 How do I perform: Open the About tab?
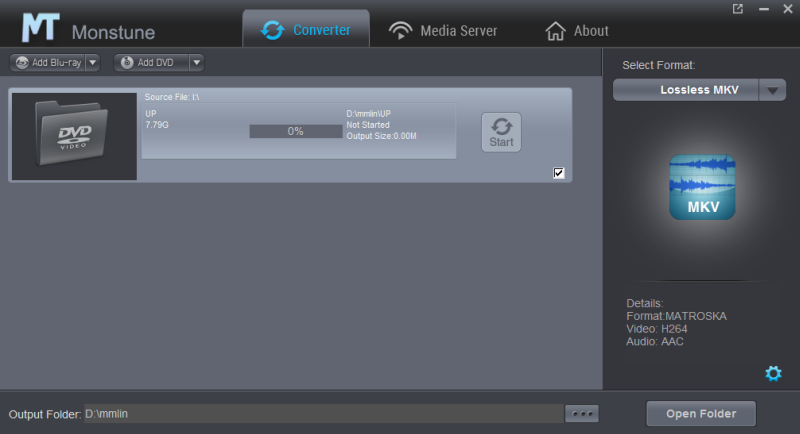click(577, 30)
